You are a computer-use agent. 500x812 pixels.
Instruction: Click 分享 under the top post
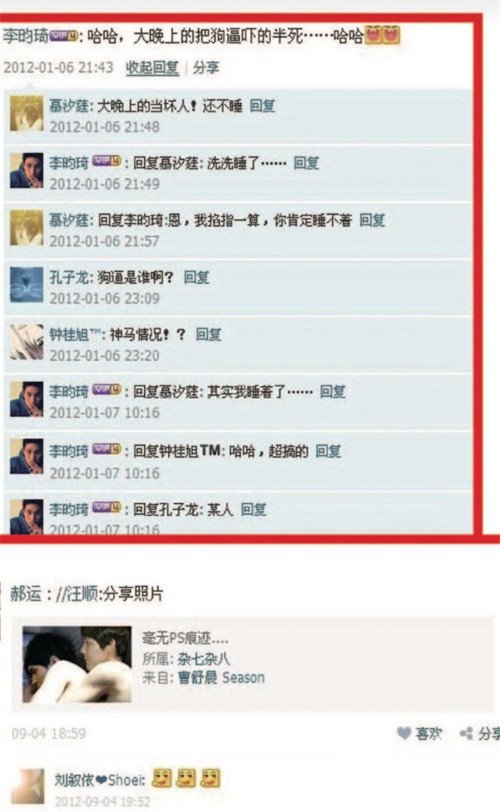point(206,68)
